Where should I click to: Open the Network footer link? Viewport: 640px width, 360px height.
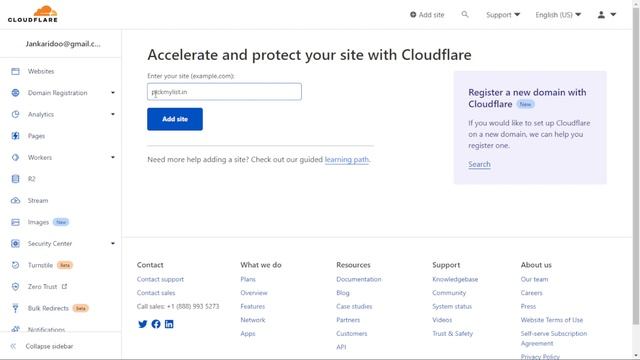point(253,320)
